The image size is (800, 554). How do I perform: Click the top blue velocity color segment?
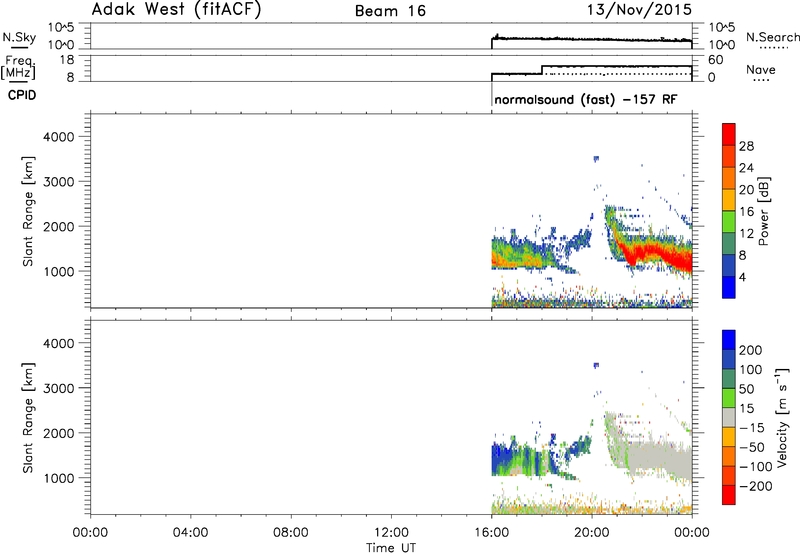(x=729, y=340)
